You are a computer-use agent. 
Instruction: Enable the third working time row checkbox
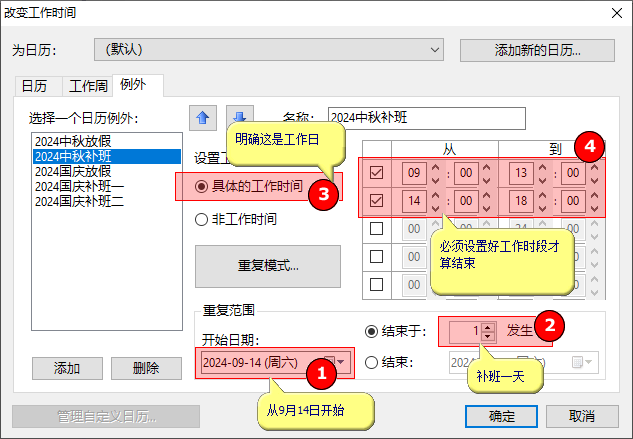click(x=376, y=229)
